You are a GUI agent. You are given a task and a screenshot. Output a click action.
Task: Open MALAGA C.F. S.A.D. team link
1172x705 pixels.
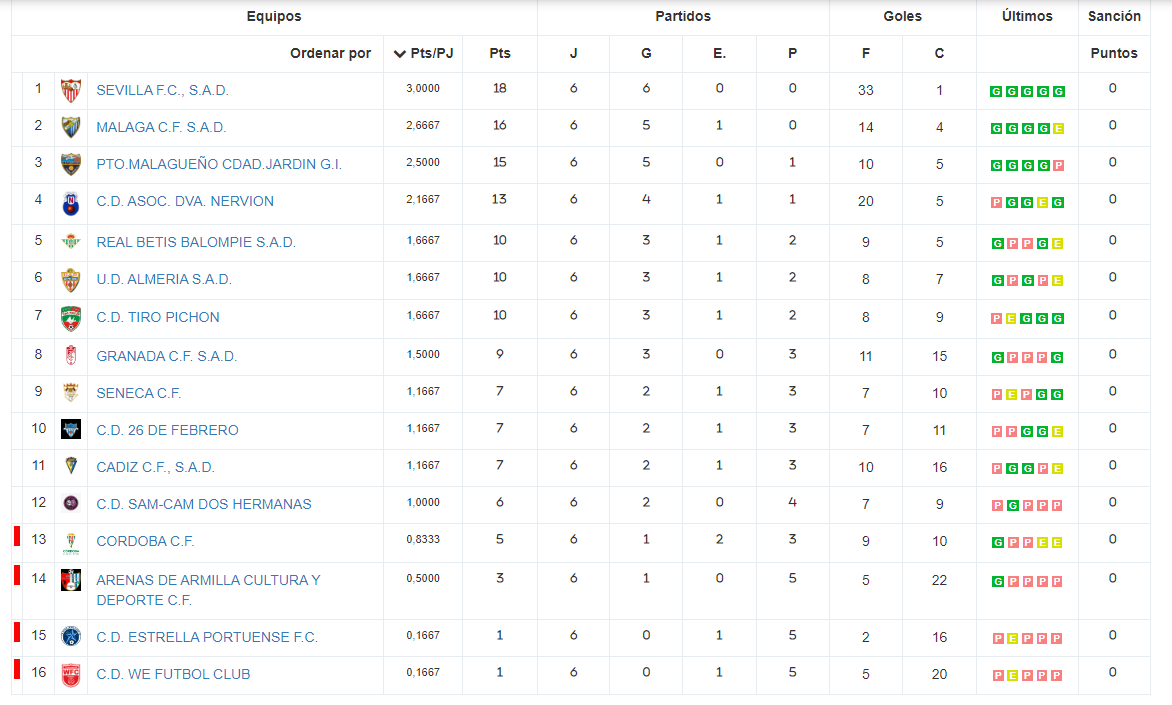(161, 127)
